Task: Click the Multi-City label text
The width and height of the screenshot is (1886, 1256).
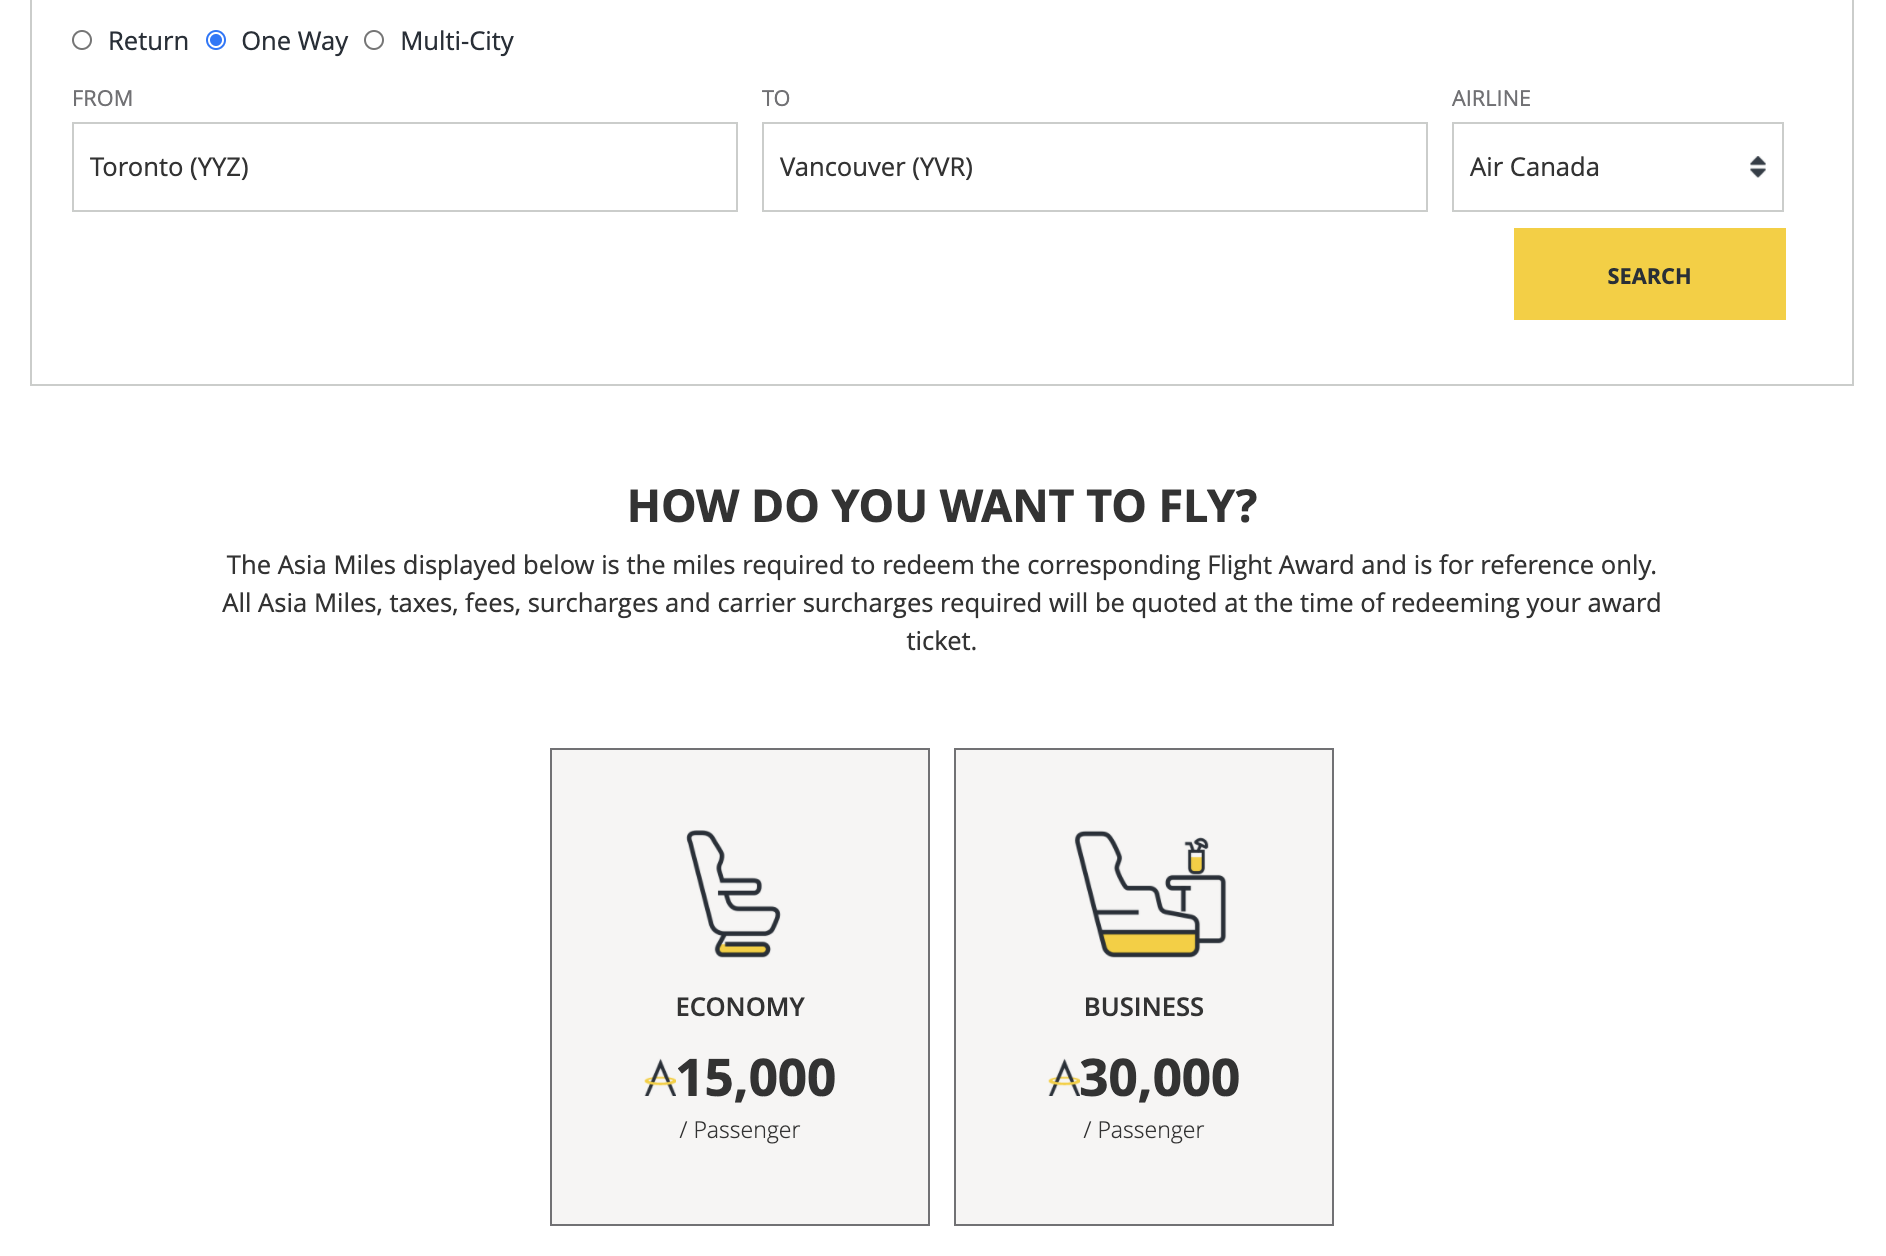Action: tap(457, 41)
